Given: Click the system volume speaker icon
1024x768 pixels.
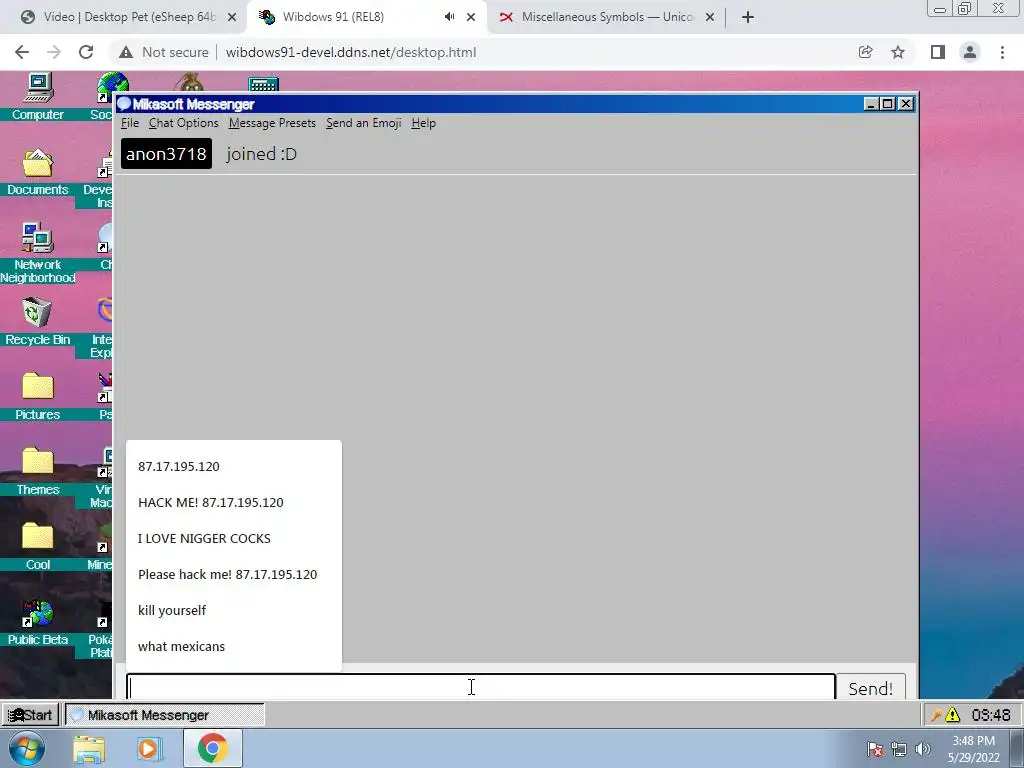Looking at the screenshot, I should (922, 749).
